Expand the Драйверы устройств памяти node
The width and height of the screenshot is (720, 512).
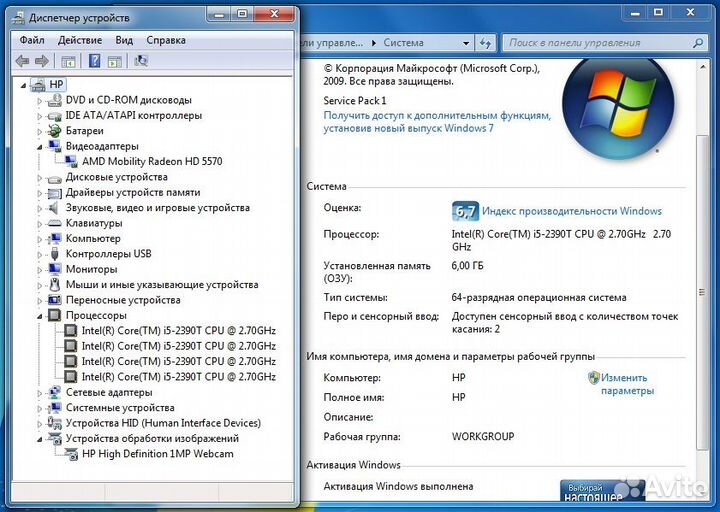[40, 193]
